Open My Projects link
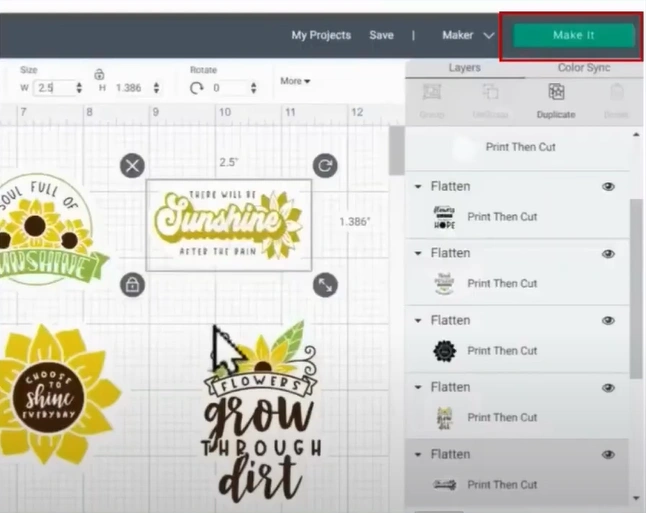This screenshot has width=646, height=513. click(321, 35)
